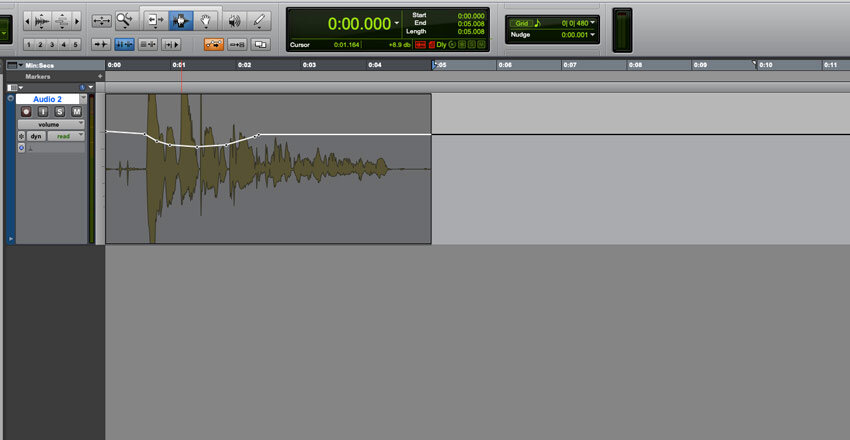The width and height of the screenshot is (850, 440).
Task: Open main counter format dropdown
Action: point(397,23)
